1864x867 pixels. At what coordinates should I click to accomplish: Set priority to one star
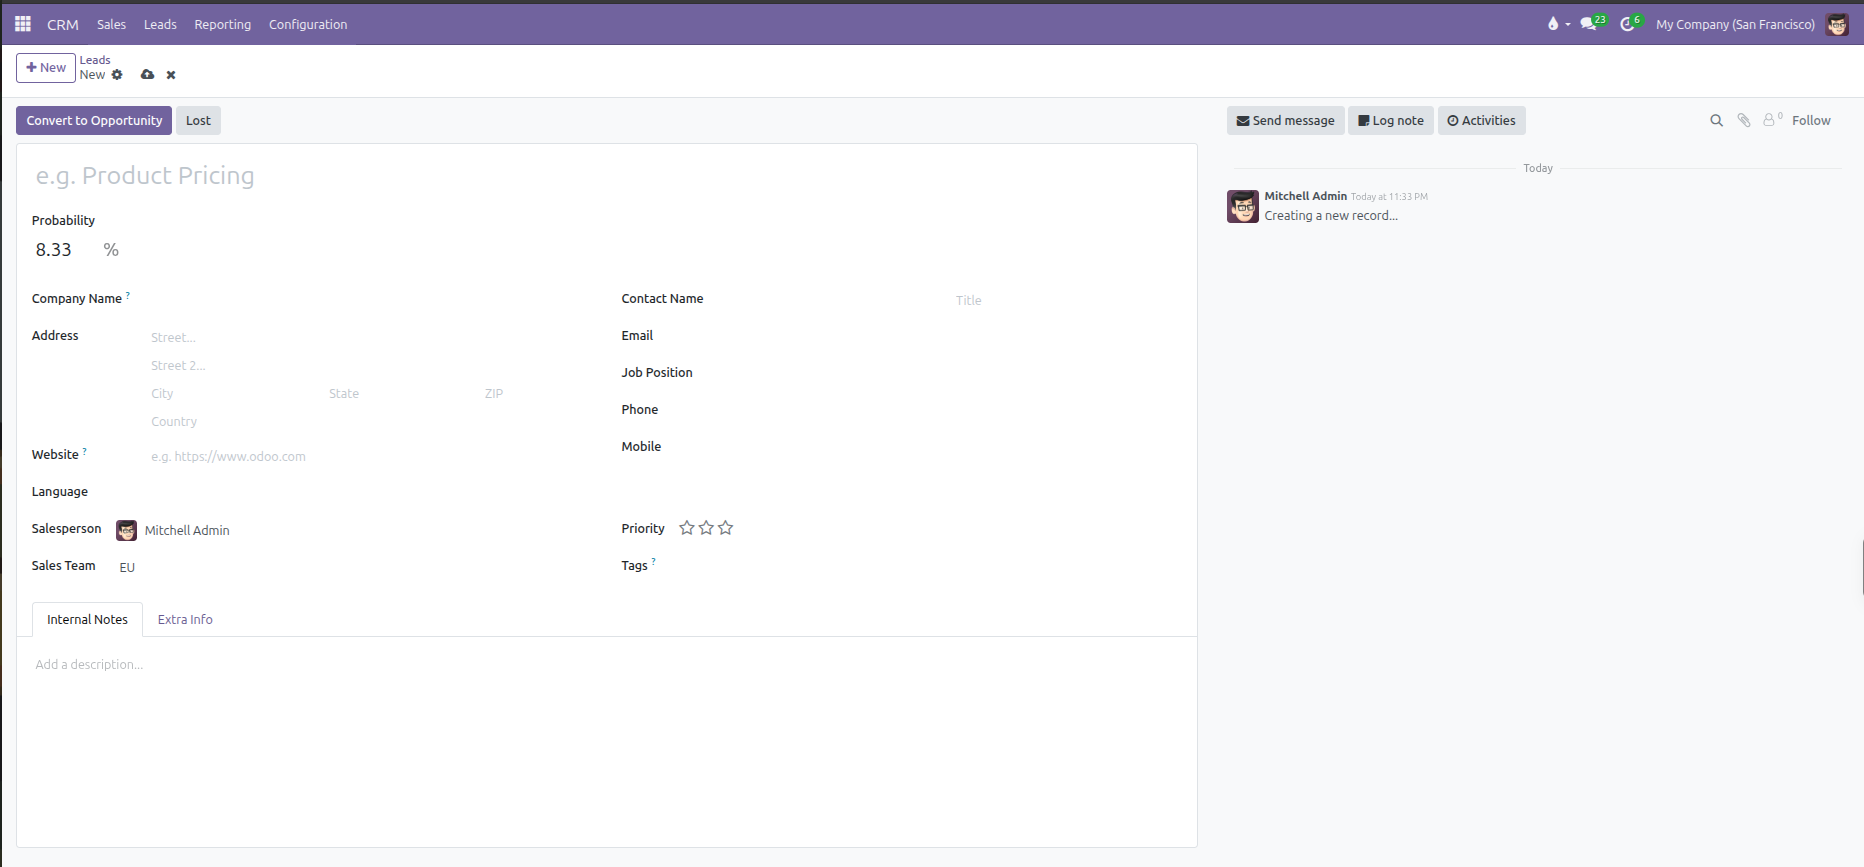687,528
